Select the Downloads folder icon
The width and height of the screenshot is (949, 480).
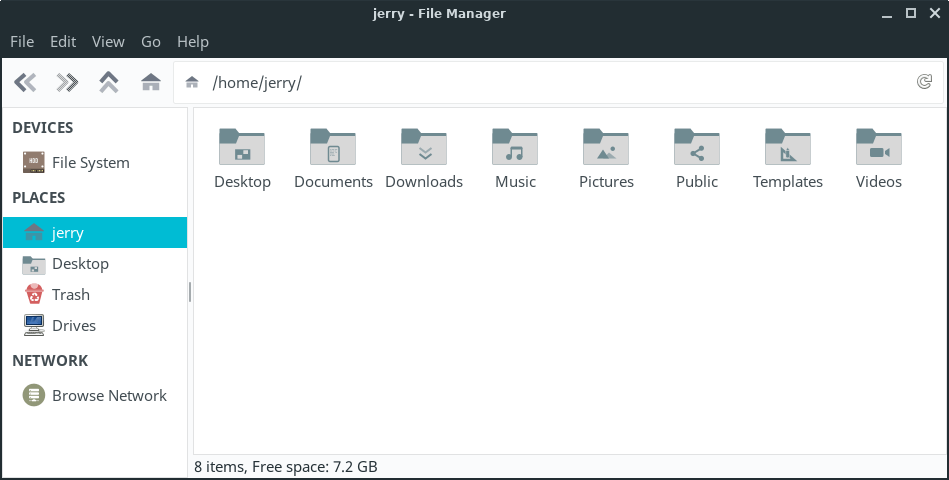[424, 147]
